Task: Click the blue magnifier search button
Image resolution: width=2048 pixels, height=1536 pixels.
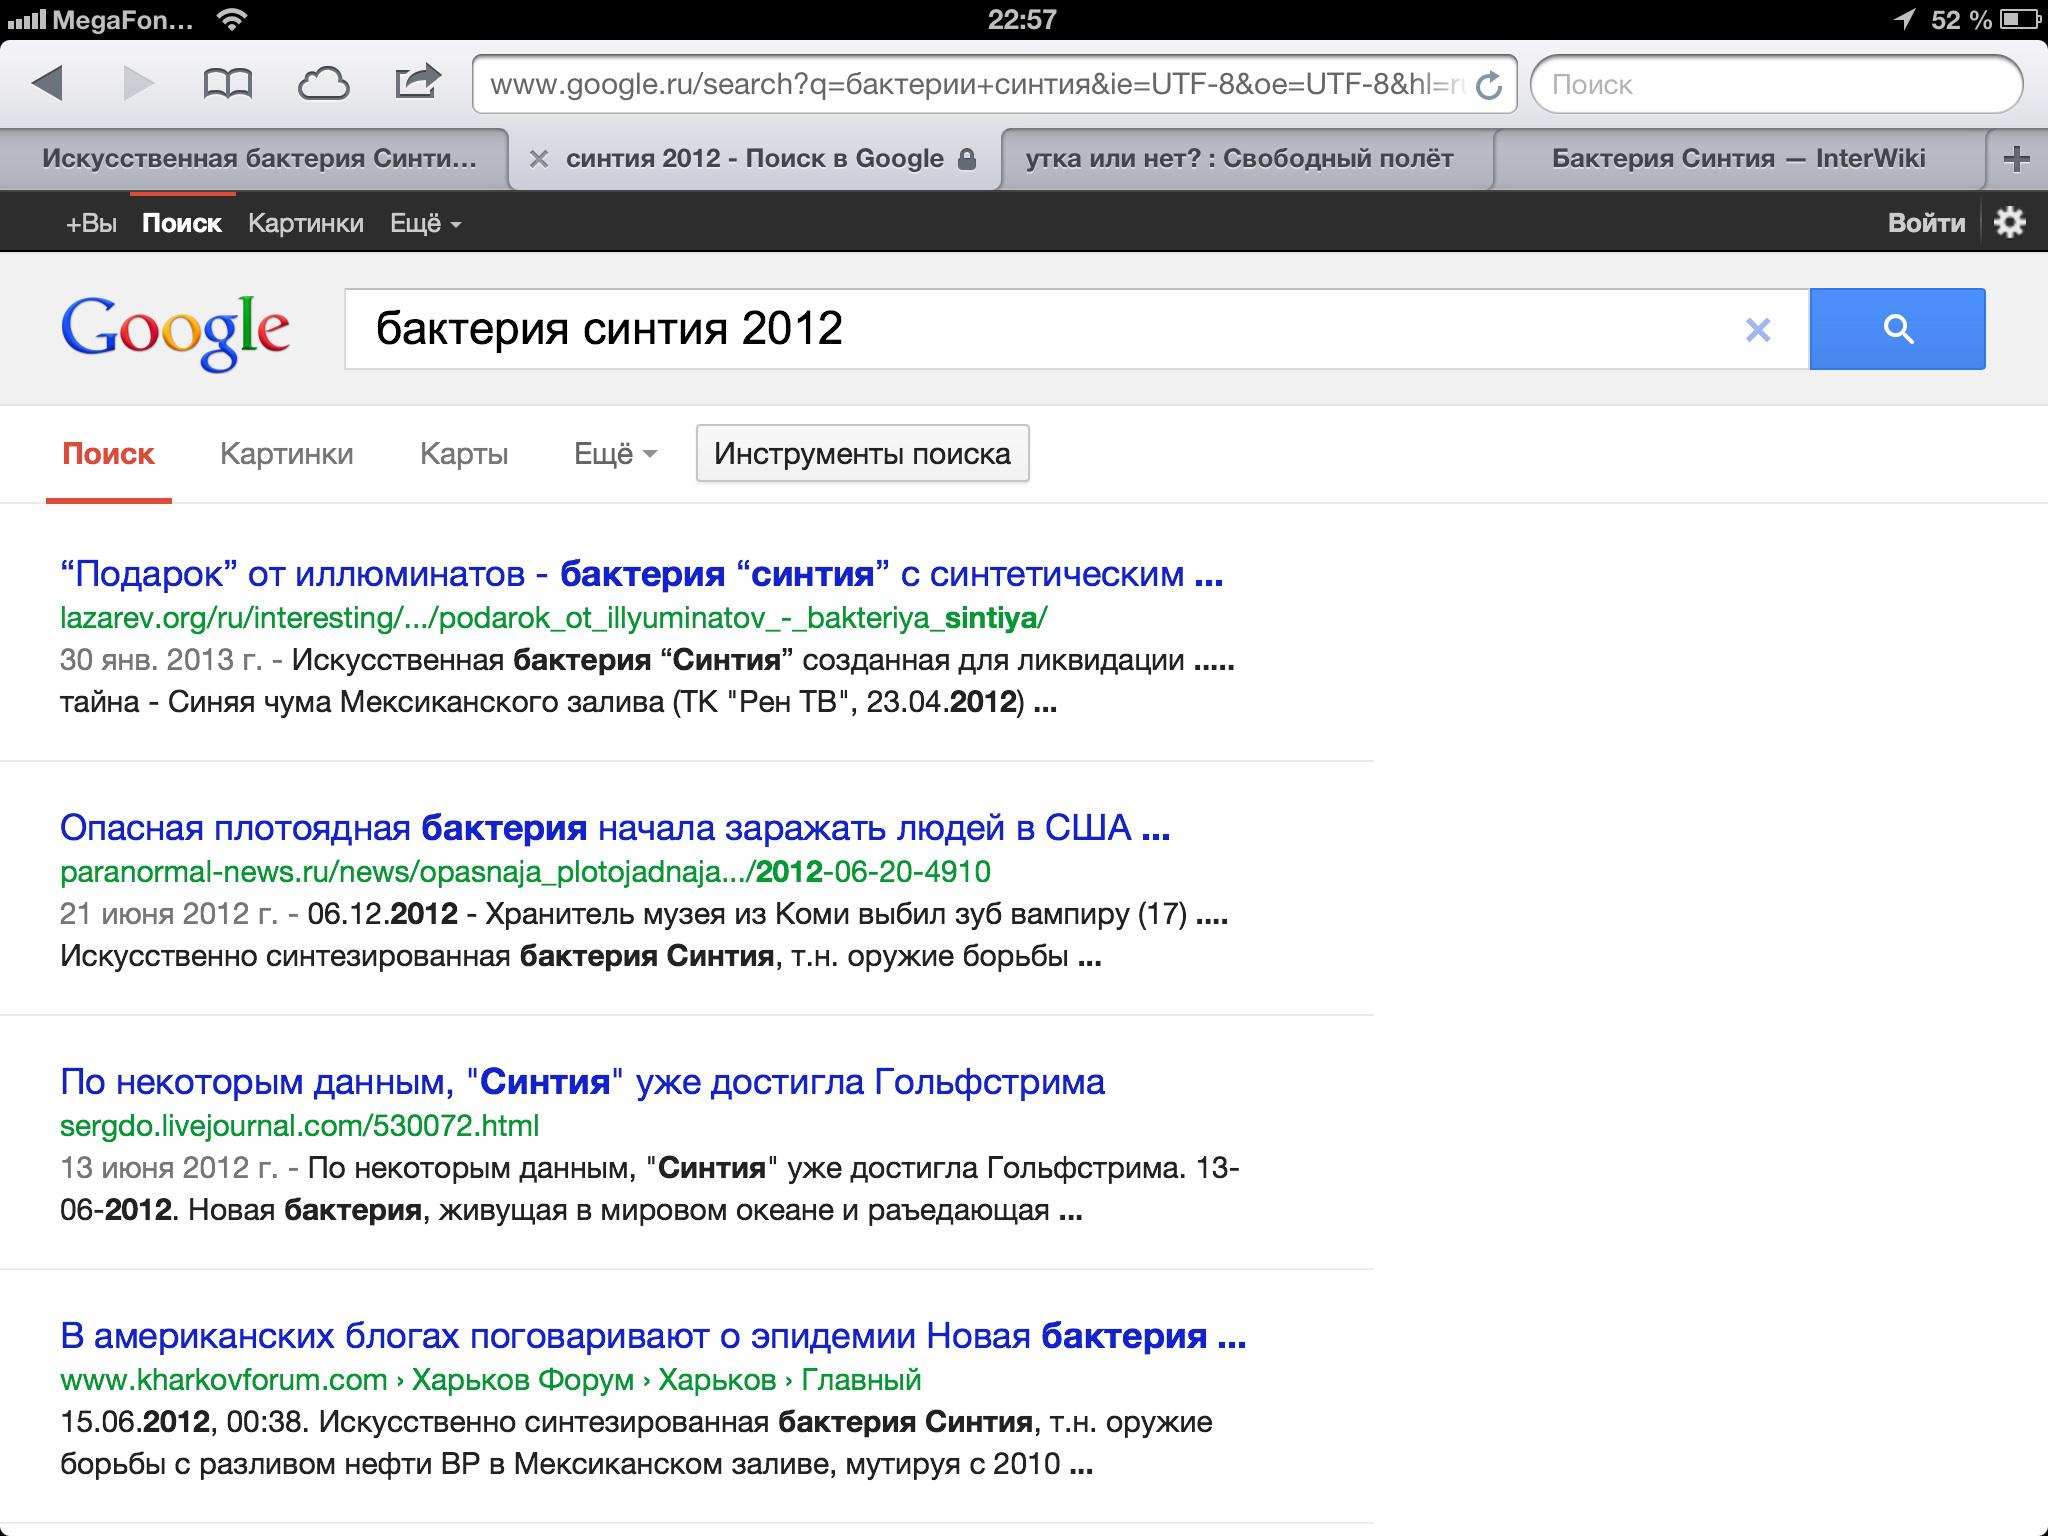Action: (x=1897, y=329)
